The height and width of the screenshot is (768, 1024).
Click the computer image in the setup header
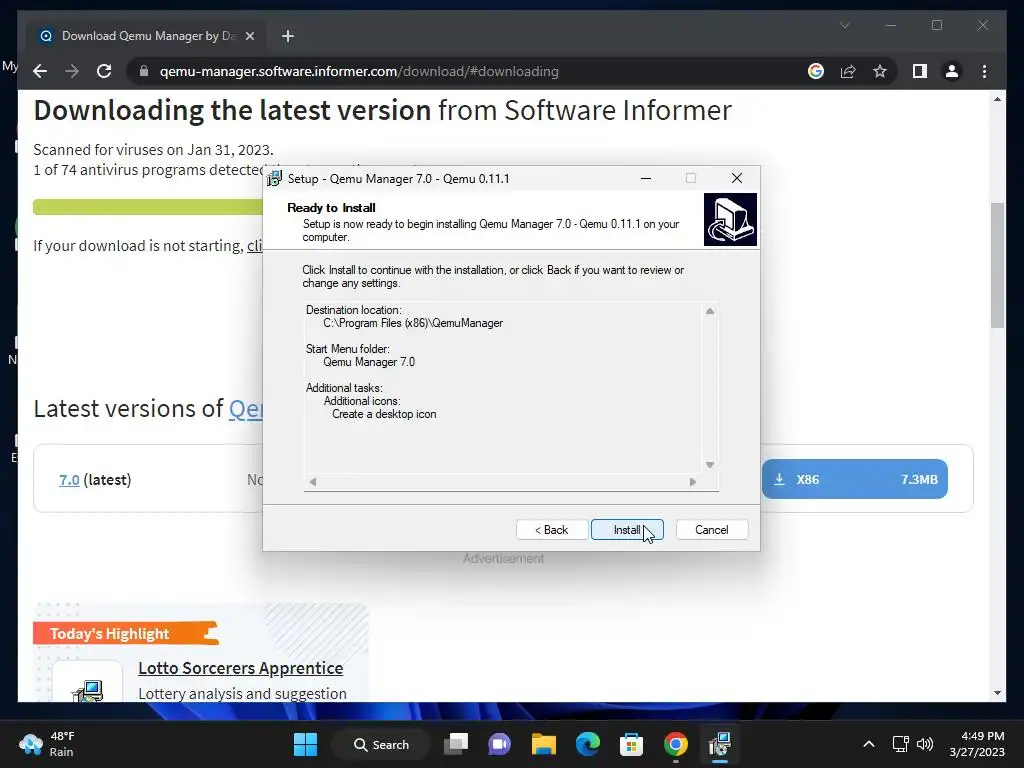(x=730, y=219)
